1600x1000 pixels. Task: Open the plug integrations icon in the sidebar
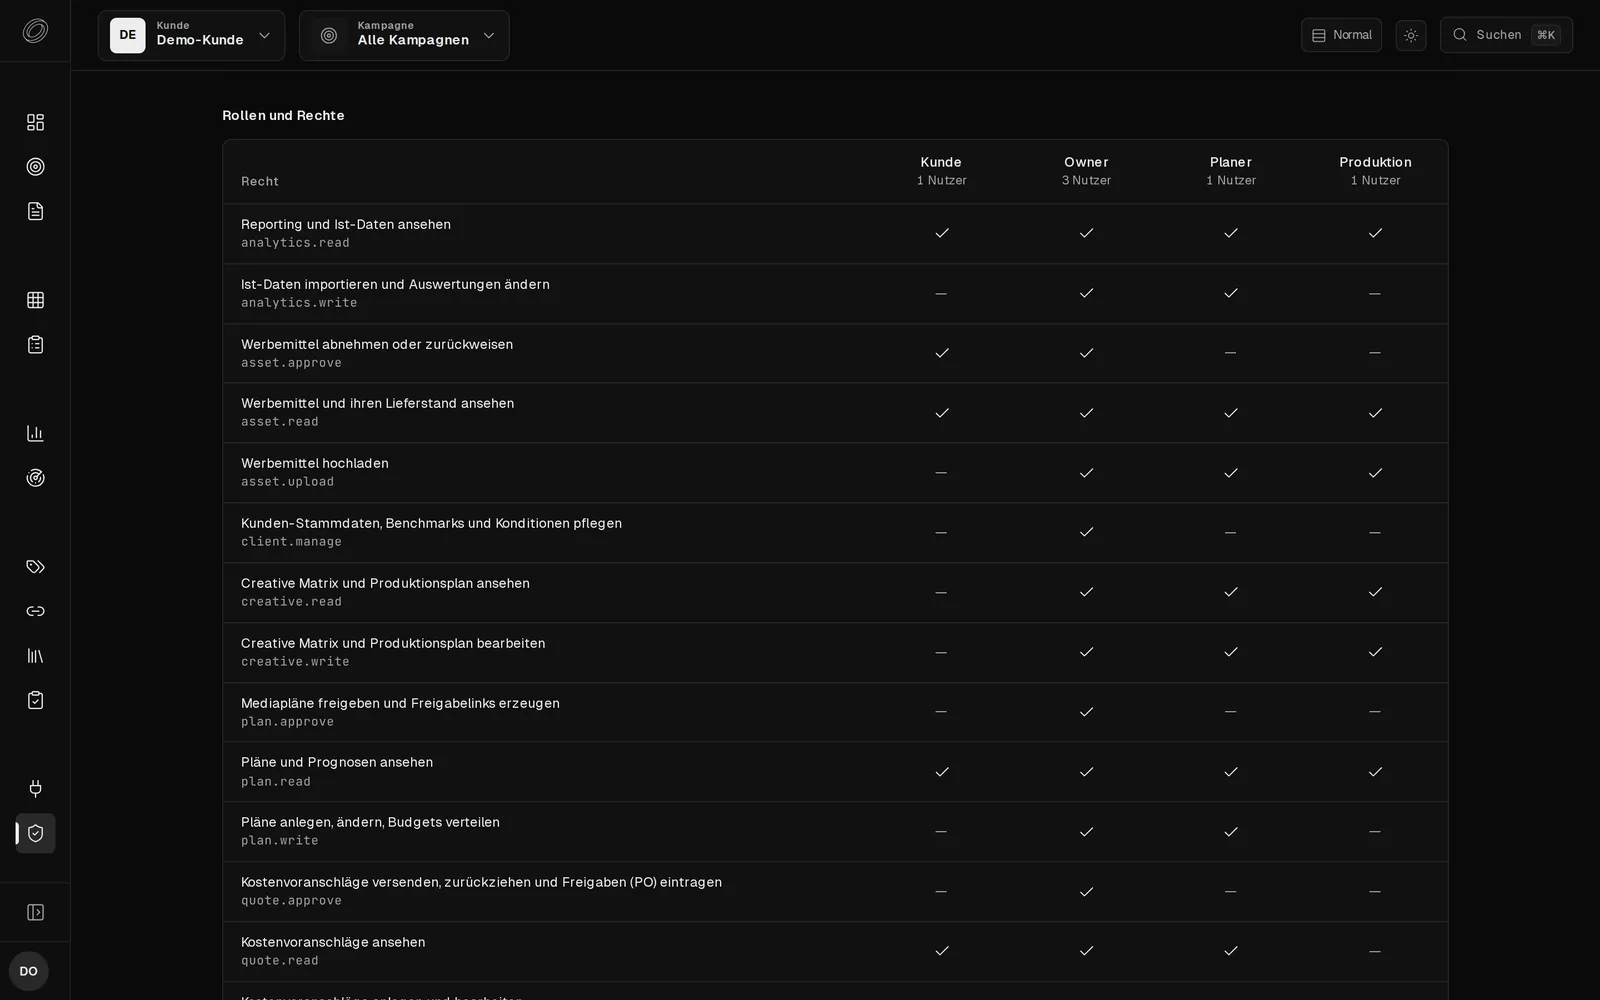tap(35, 789)
